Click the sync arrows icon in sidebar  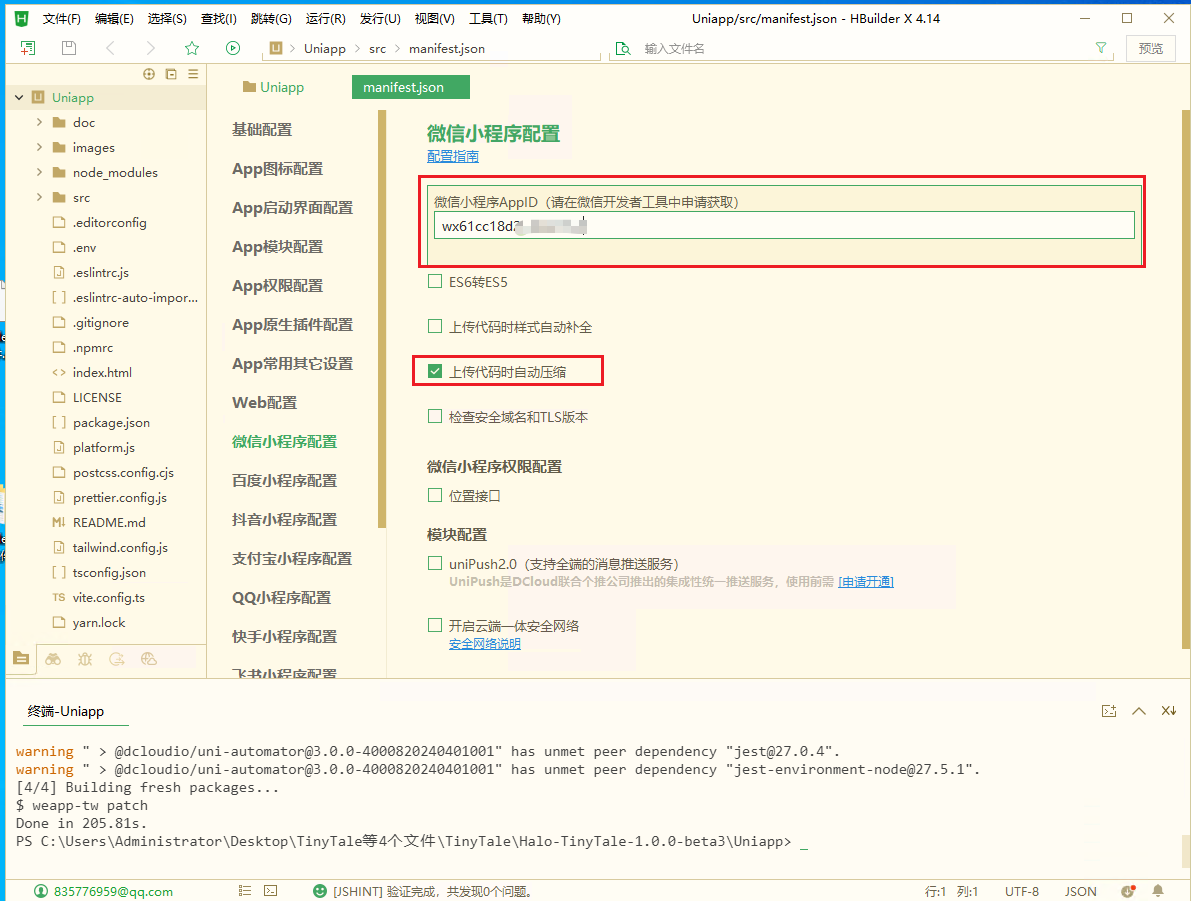coord(117,659)
